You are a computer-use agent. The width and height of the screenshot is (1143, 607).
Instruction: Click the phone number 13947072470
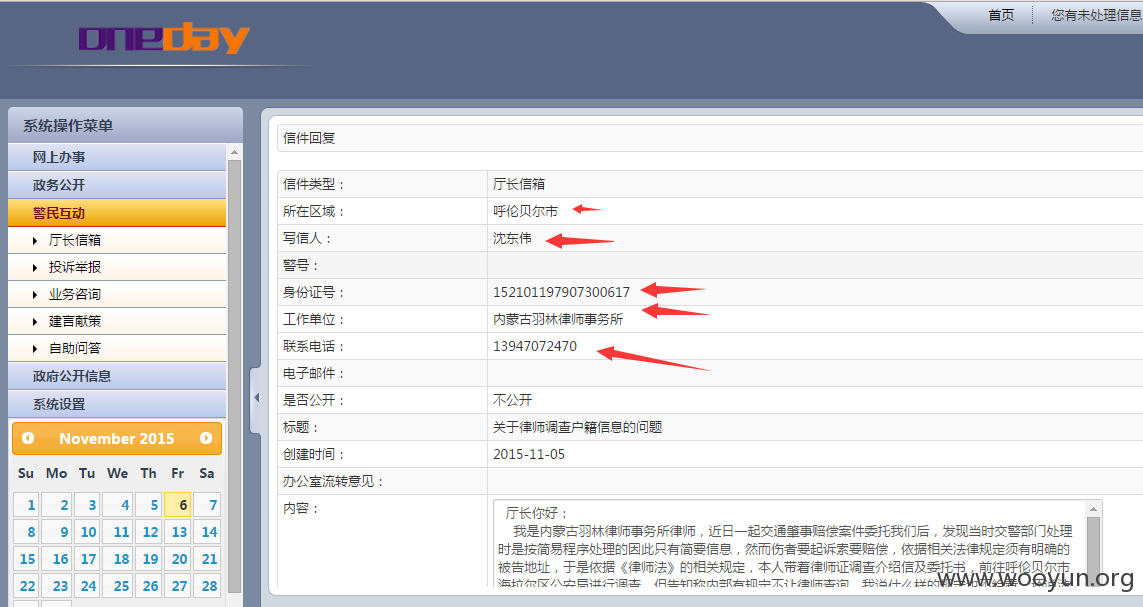(x=534, y=346)
